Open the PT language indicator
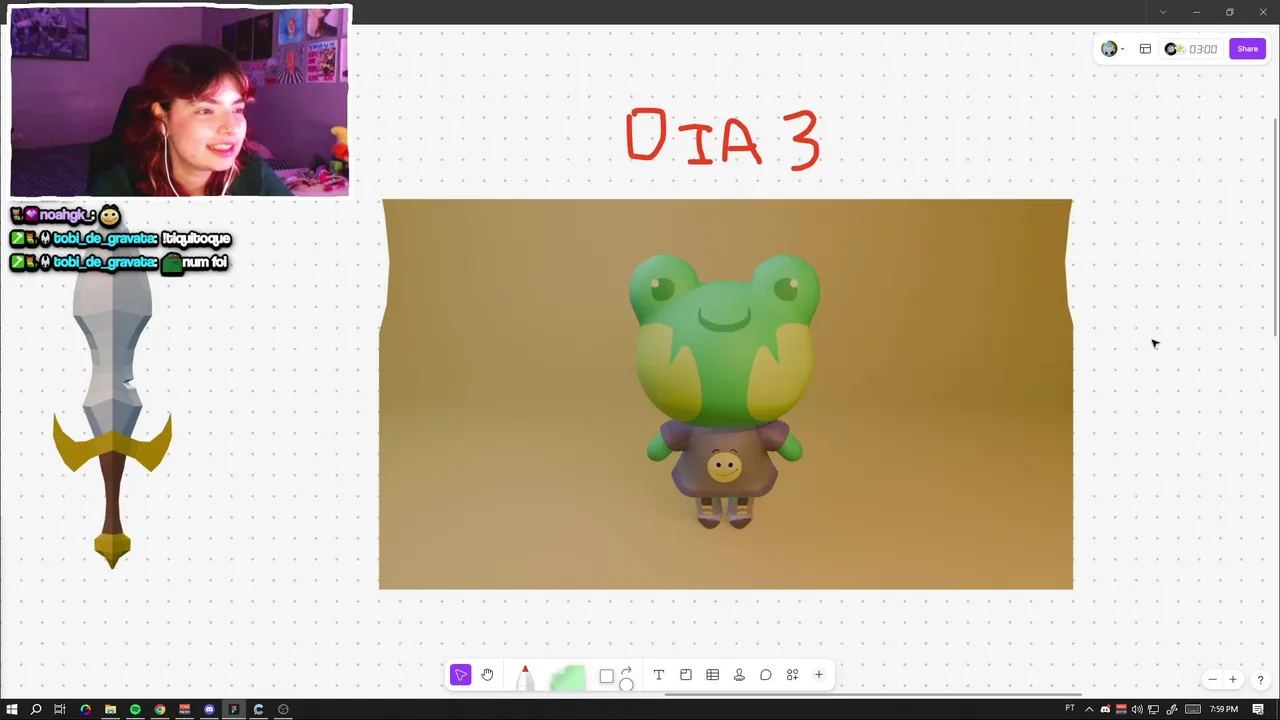Image resolution: width=1280 pixels, height=720 pixels. pos(1070,708)
